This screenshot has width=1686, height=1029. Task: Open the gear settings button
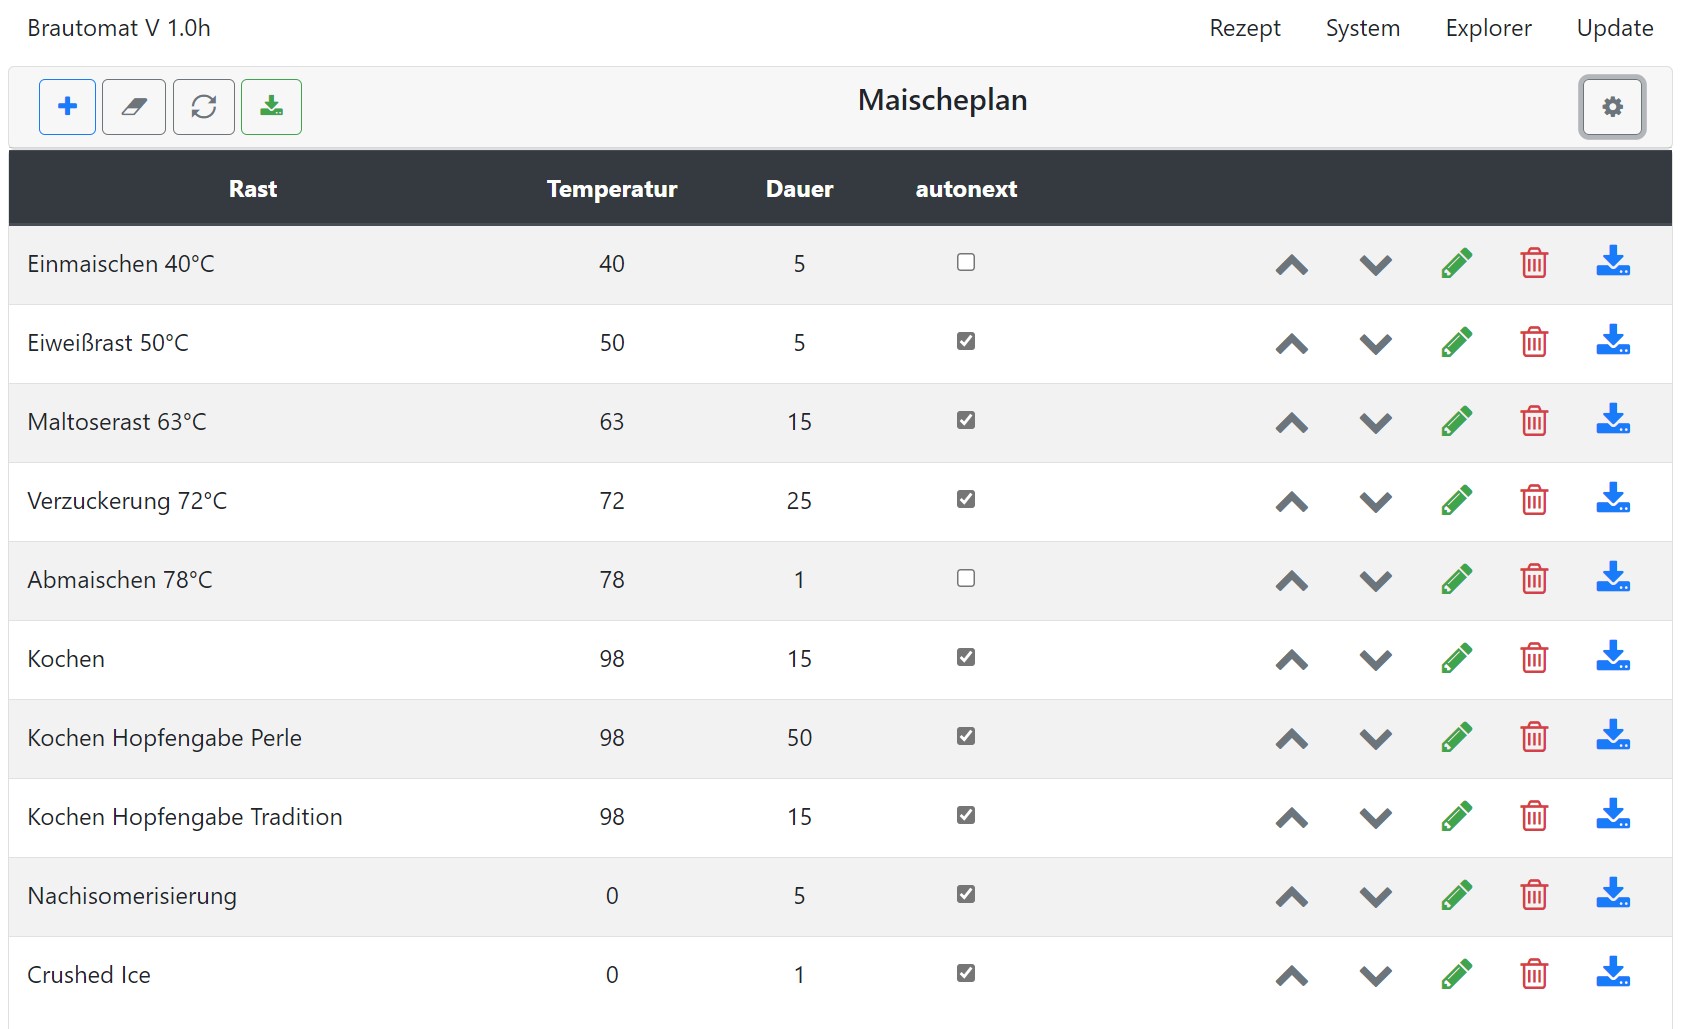[x=1612, y=107]
